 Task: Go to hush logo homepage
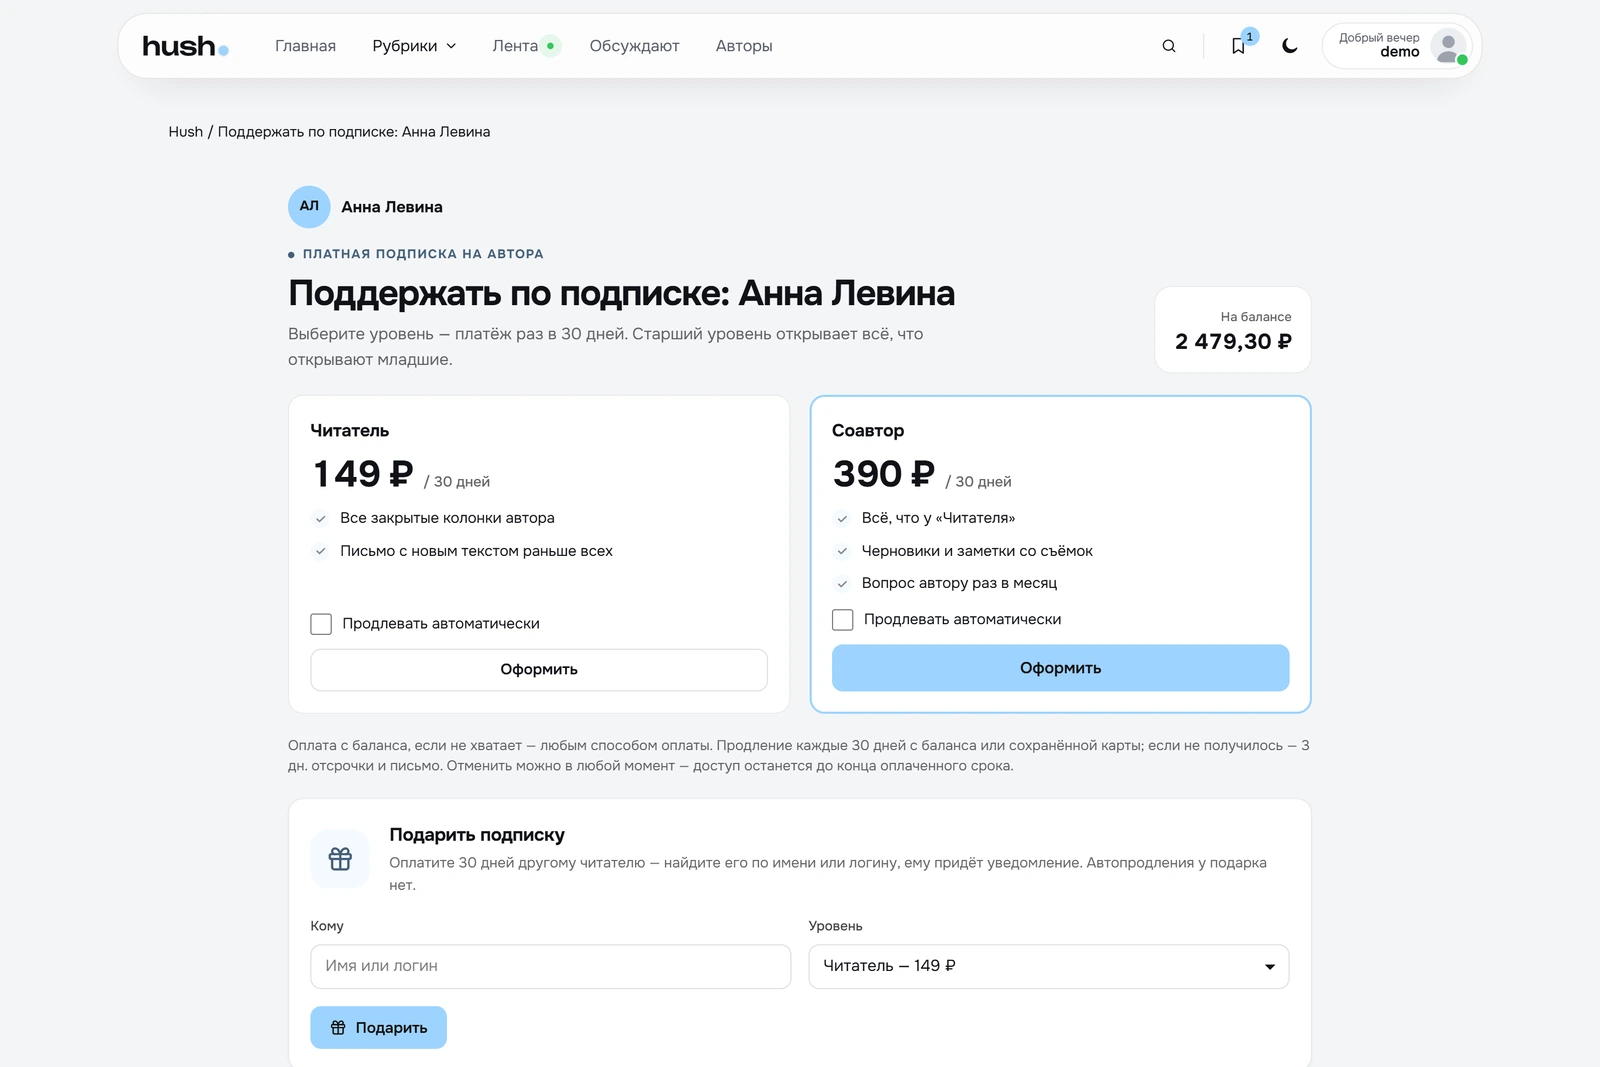(x=185, y=46)
